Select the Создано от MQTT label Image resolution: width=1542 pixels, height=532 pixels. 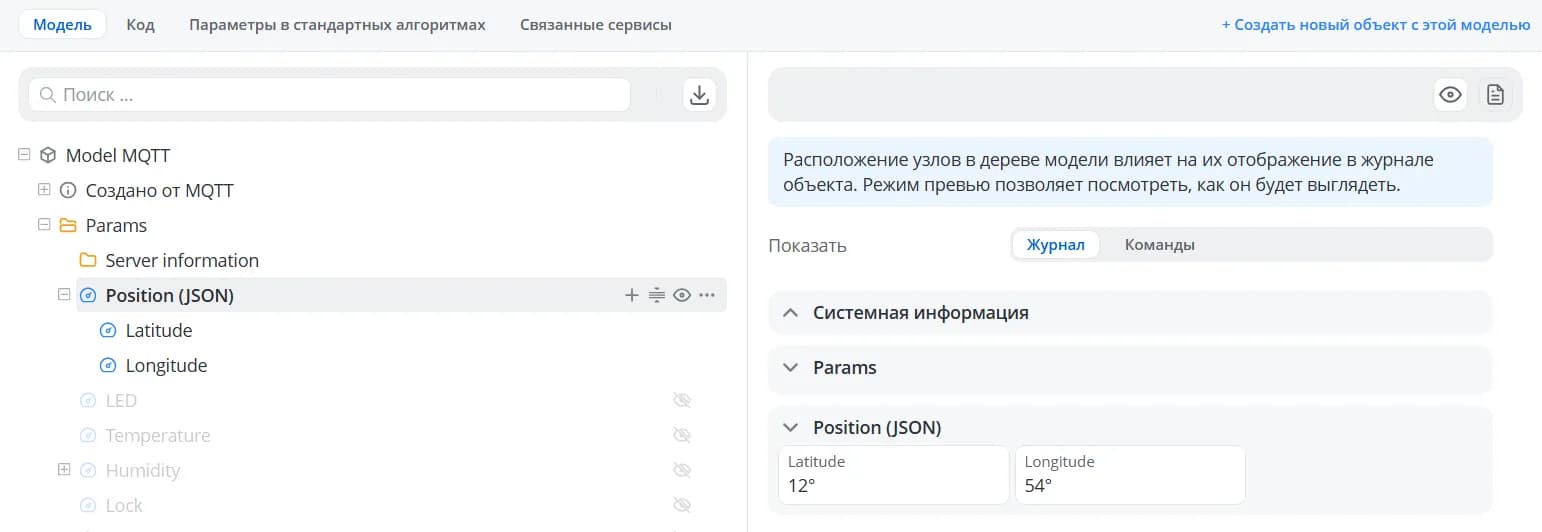pyautogui.click(x=160, y=190)
